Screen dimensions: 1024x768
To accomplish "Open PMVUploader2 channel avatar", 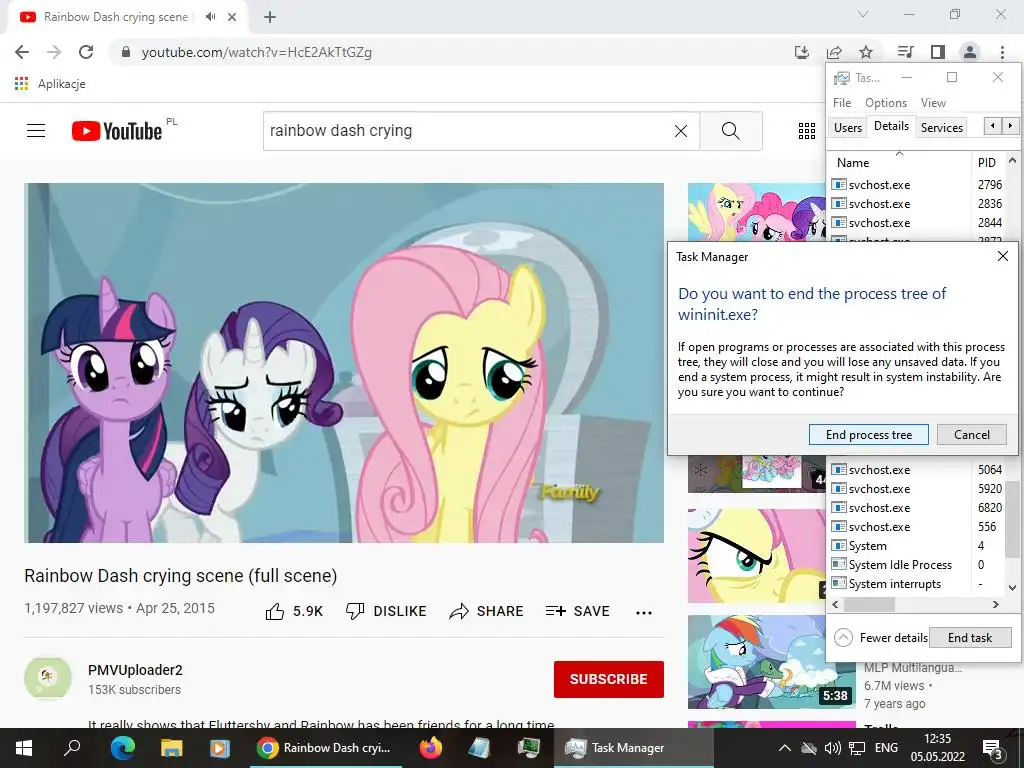I will click(48, 678).
